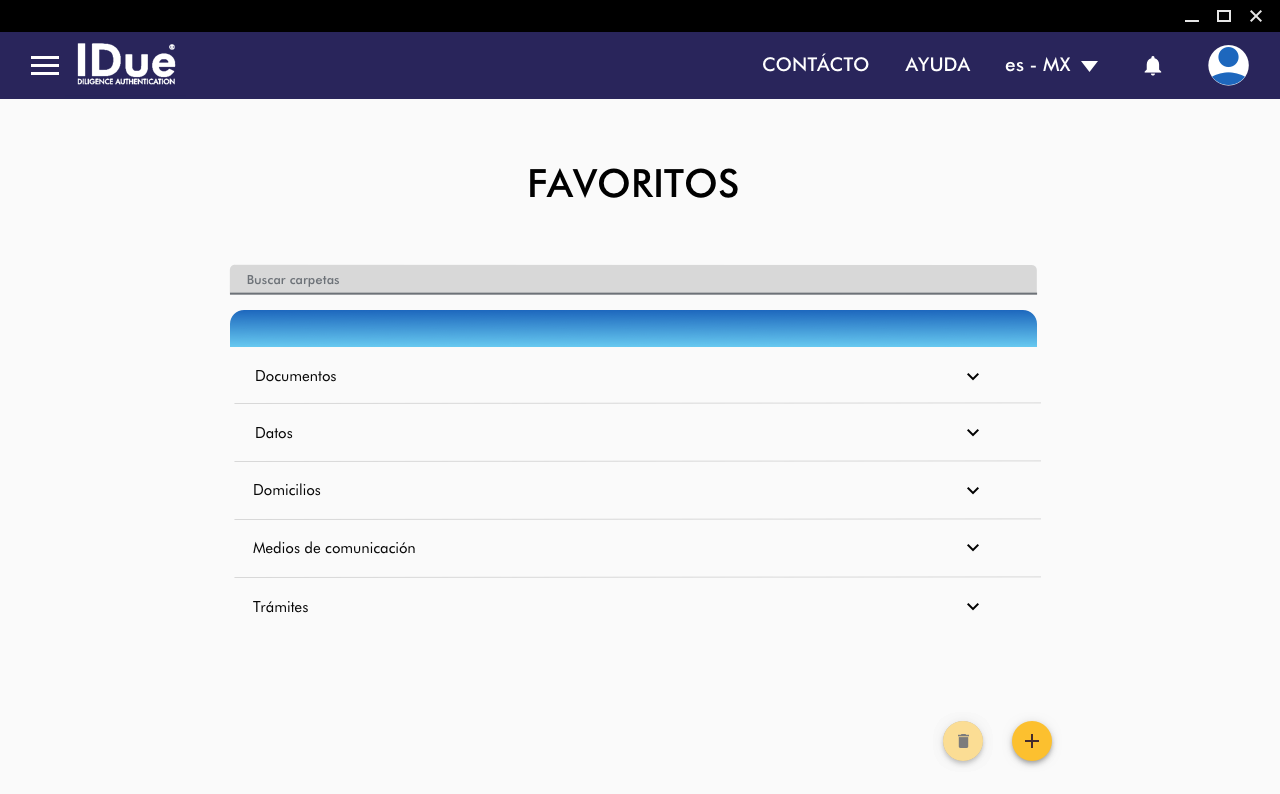Go to the AYUDA menu item
The image size is (1280, 794).
click(937, 65)
